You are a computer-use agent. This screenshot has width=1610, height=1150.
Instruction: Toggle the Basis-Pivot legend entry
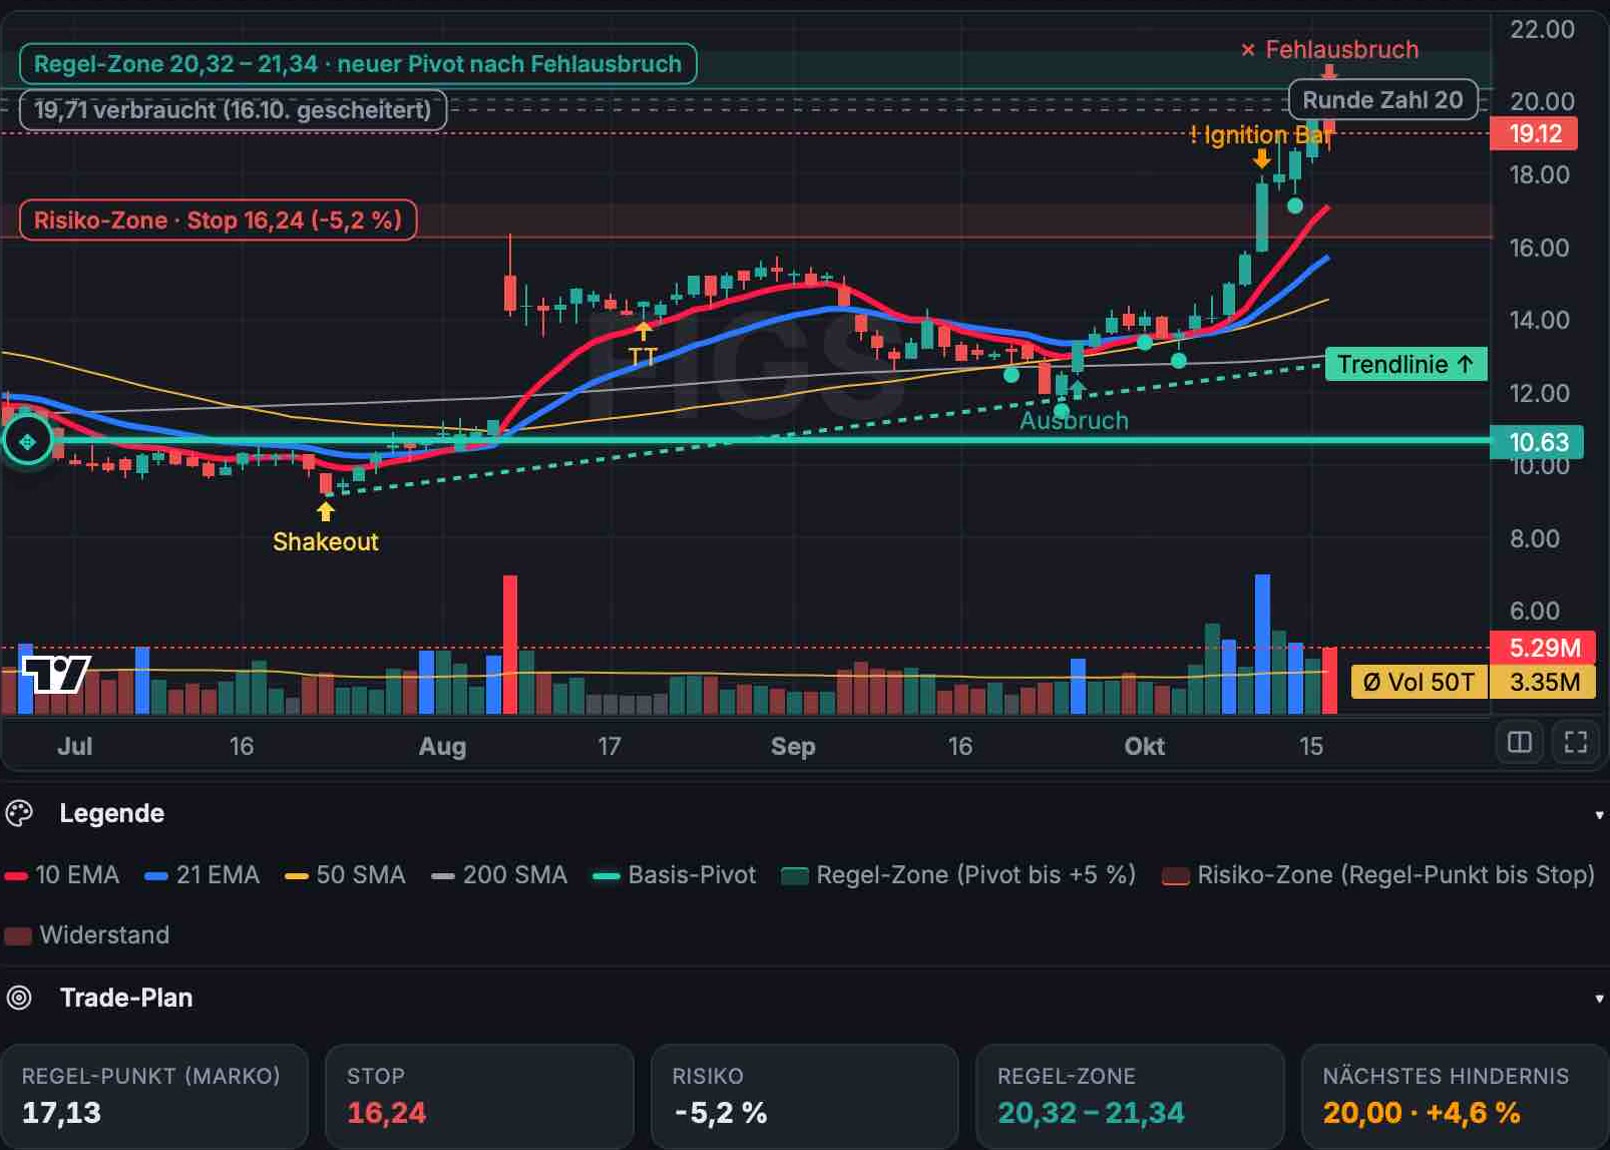[x=674, y=875]
